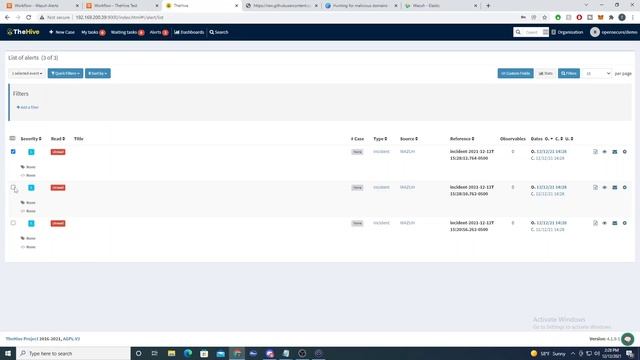Open the chat bubble icon at bottom right
Image resolution: width=640 pixels, height=360 pixels.
click(x=628, y=339)
